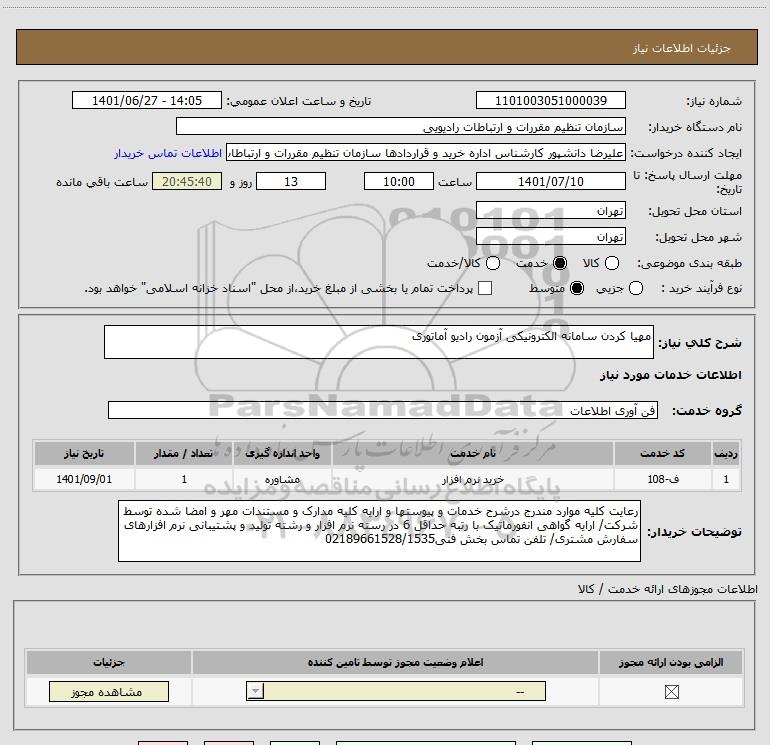Click the کد خدمت column header

[x=662, y=453]
